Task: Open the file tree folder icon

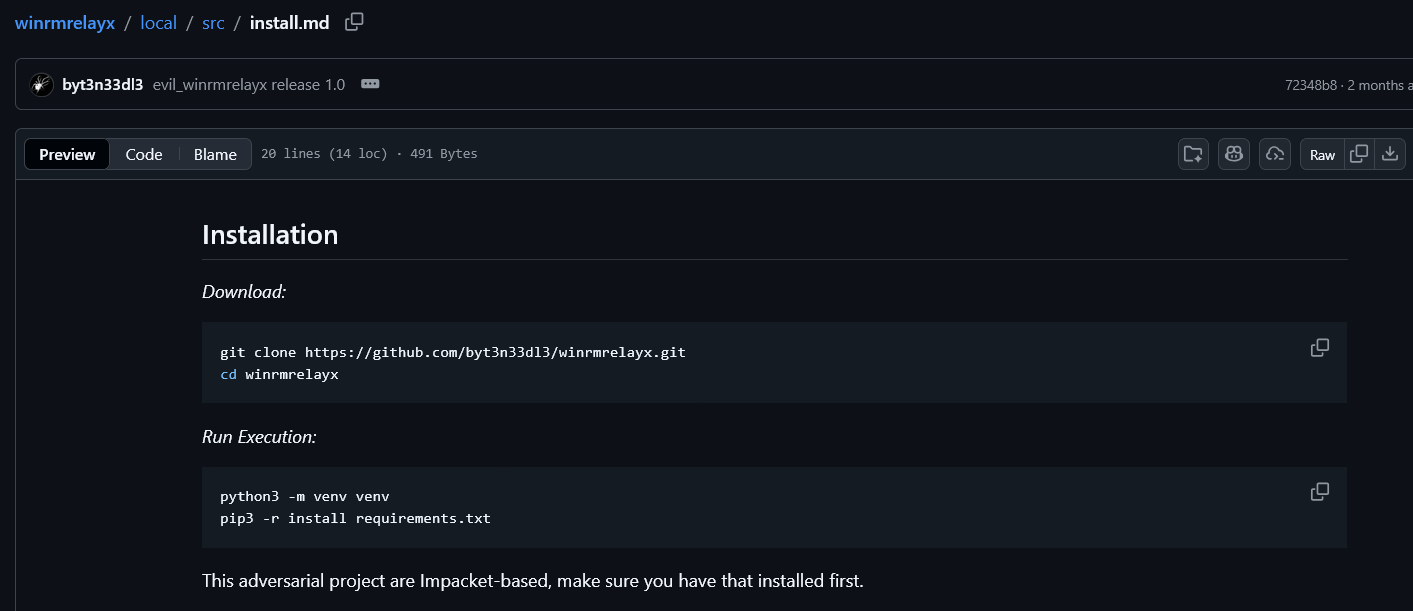Action: [1193, 154]
